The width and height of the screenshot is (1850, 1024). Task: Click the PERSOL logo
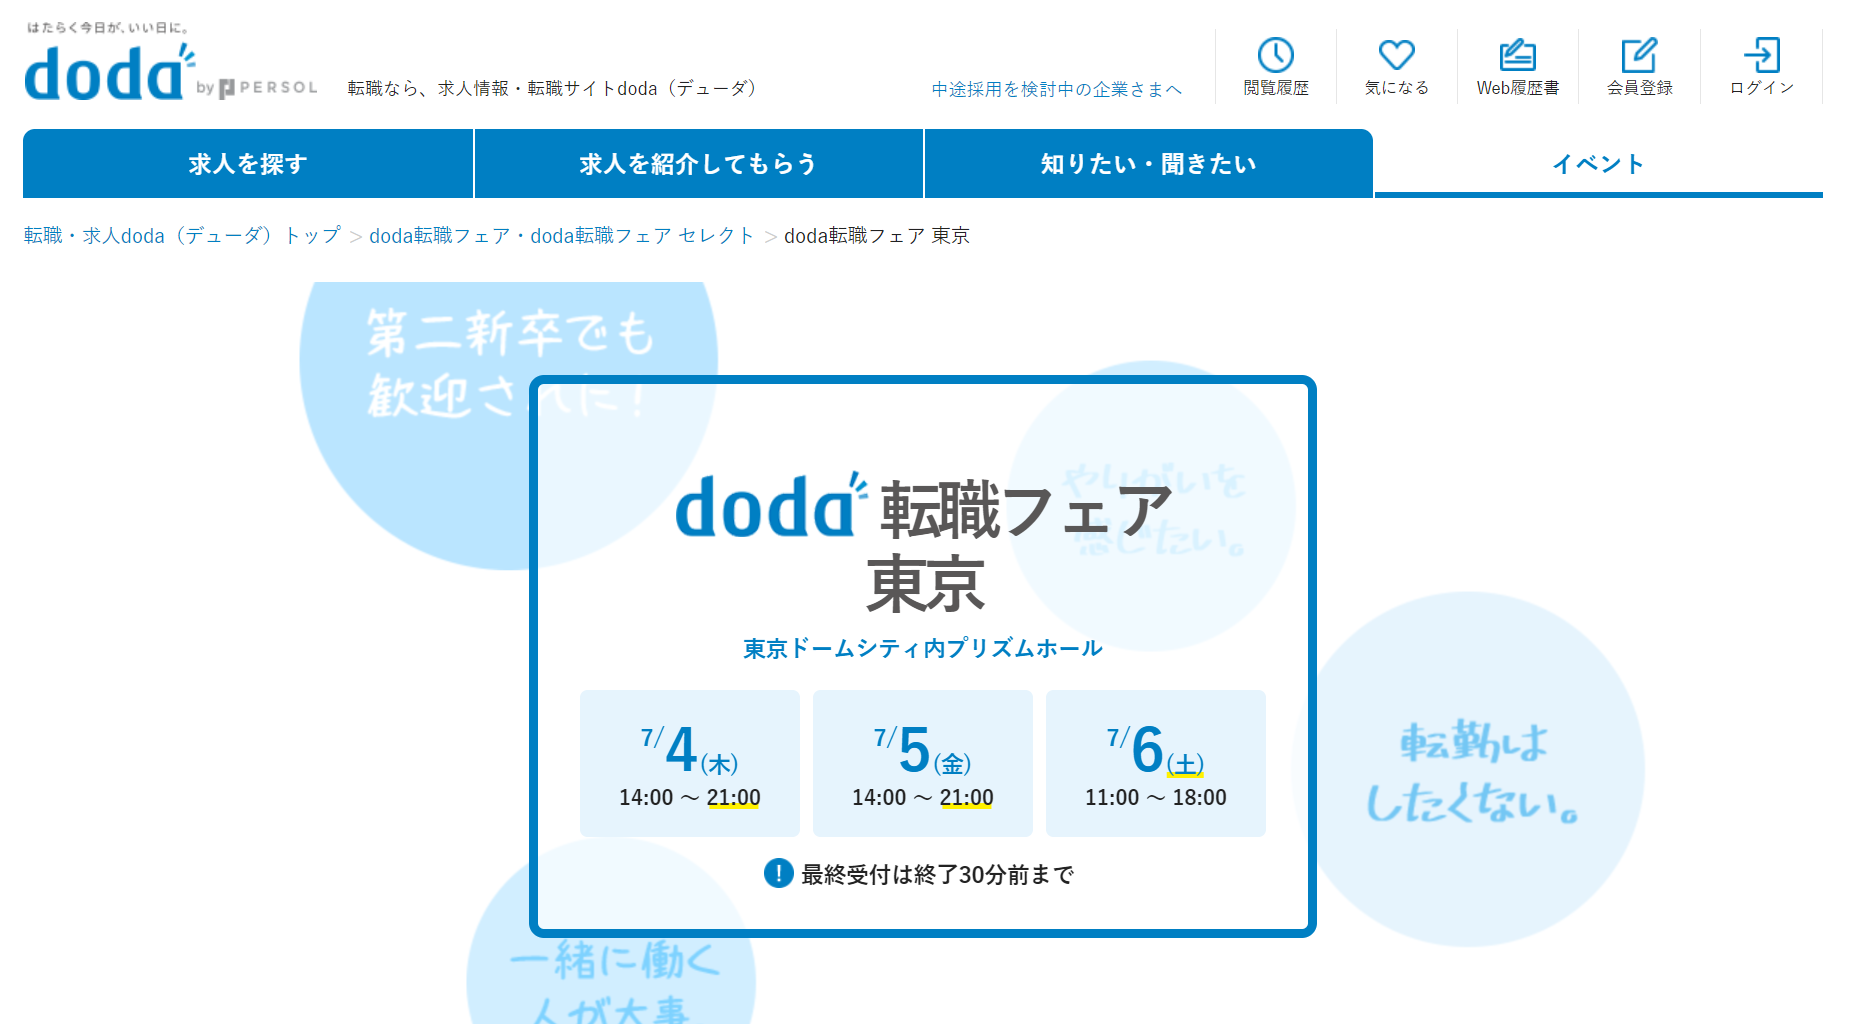click(267, 88)
